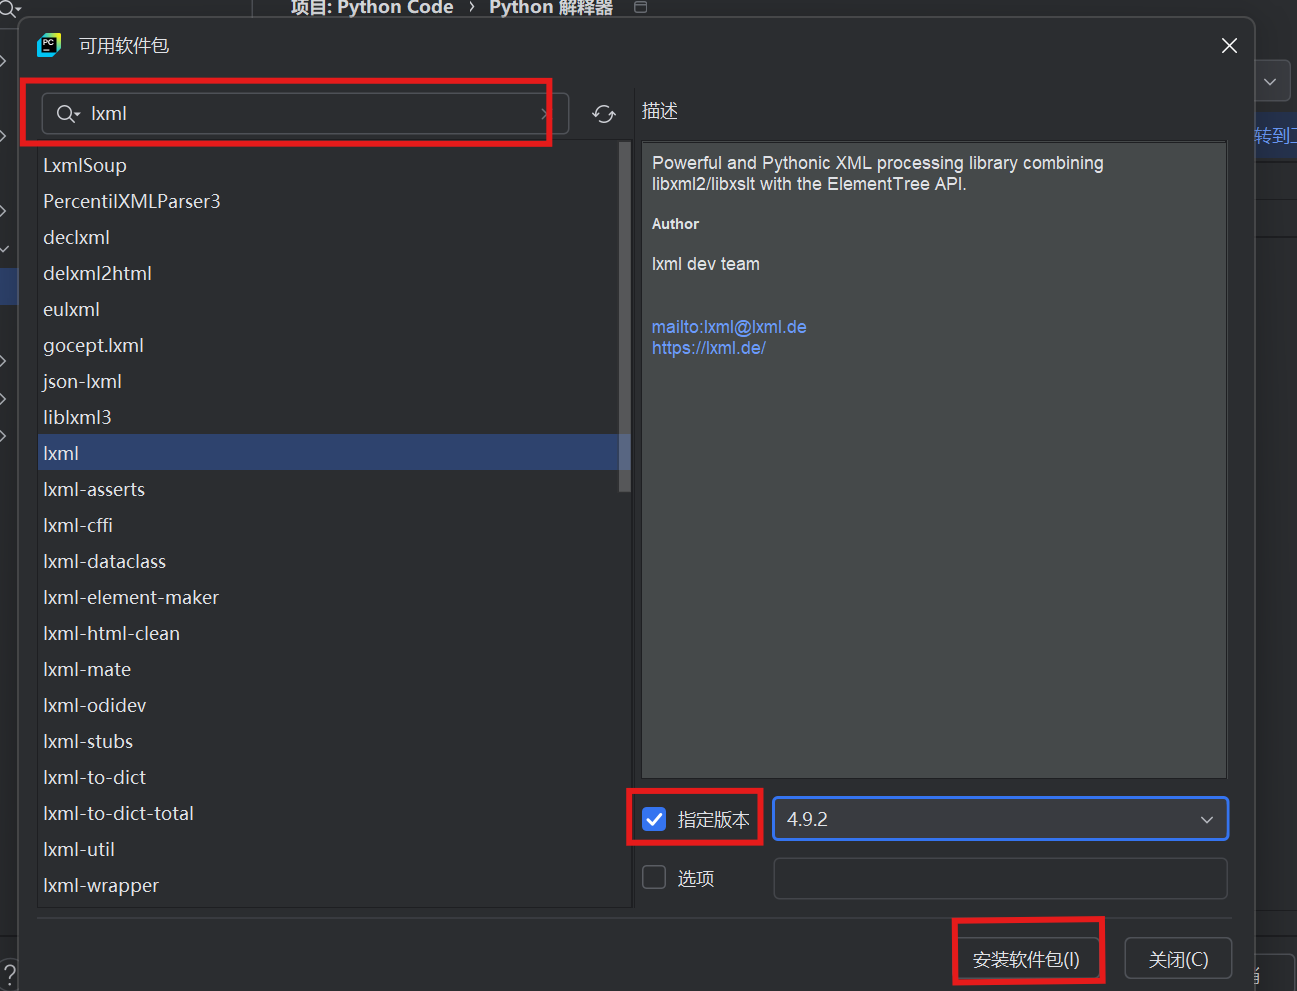This screenshot has height=991, width=1297.
Task: Click the 关闭(C) button
Action: coord(1178,959)
